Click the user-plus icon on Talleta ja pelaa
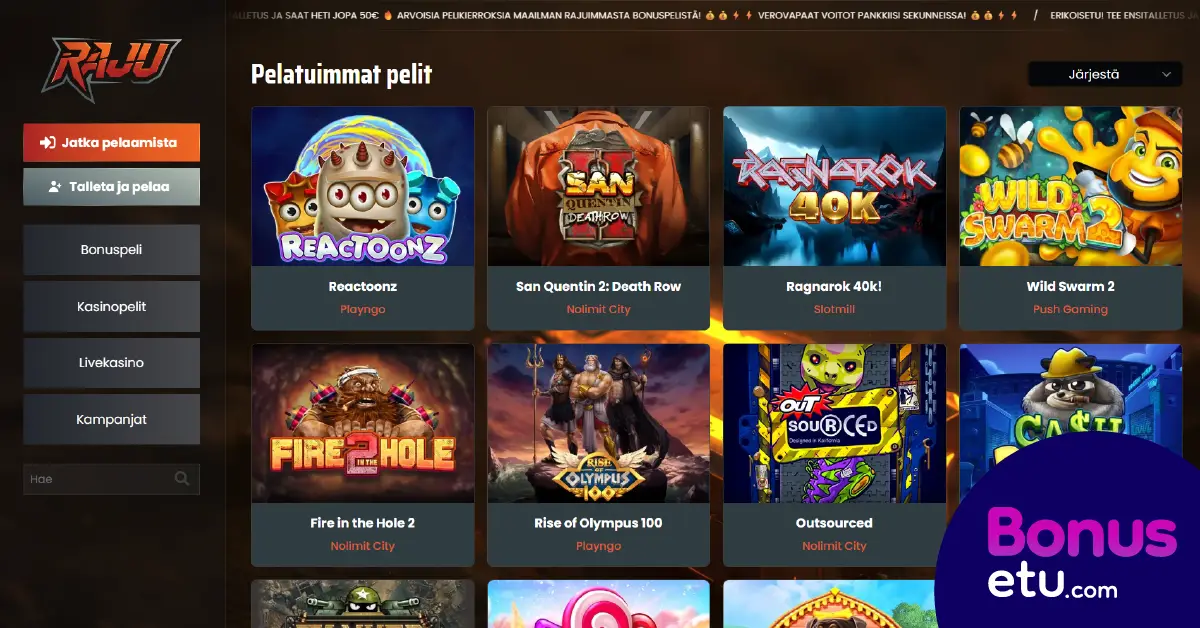Viewport: 1200px width, 628px height. pos(55,187)
